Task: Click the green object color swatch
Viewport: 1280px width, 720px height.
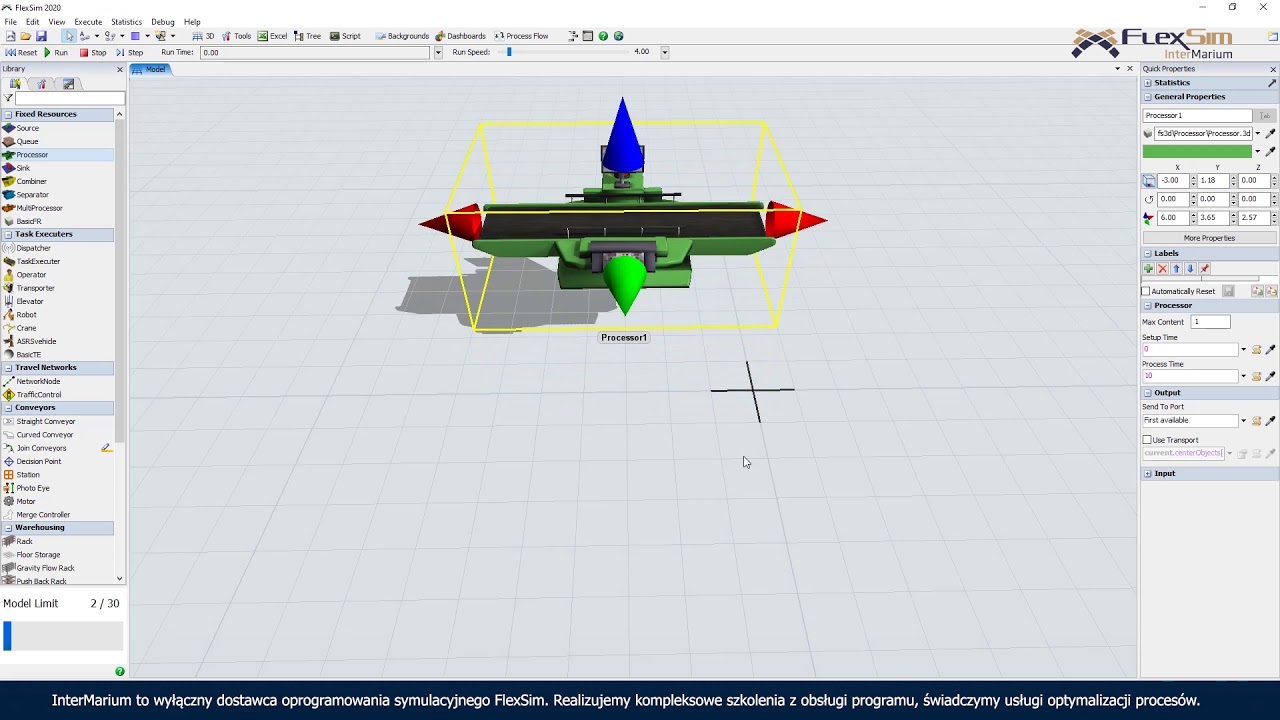Action: [1197, 152]
